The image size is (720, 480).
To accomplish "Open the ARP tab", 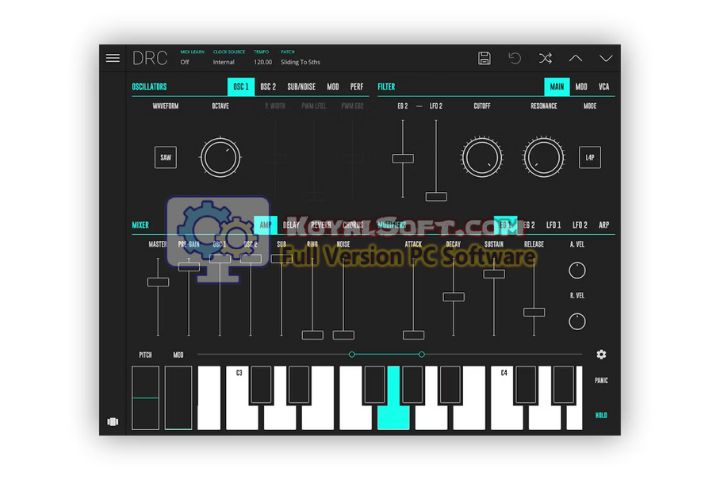I will coord(604,225).
